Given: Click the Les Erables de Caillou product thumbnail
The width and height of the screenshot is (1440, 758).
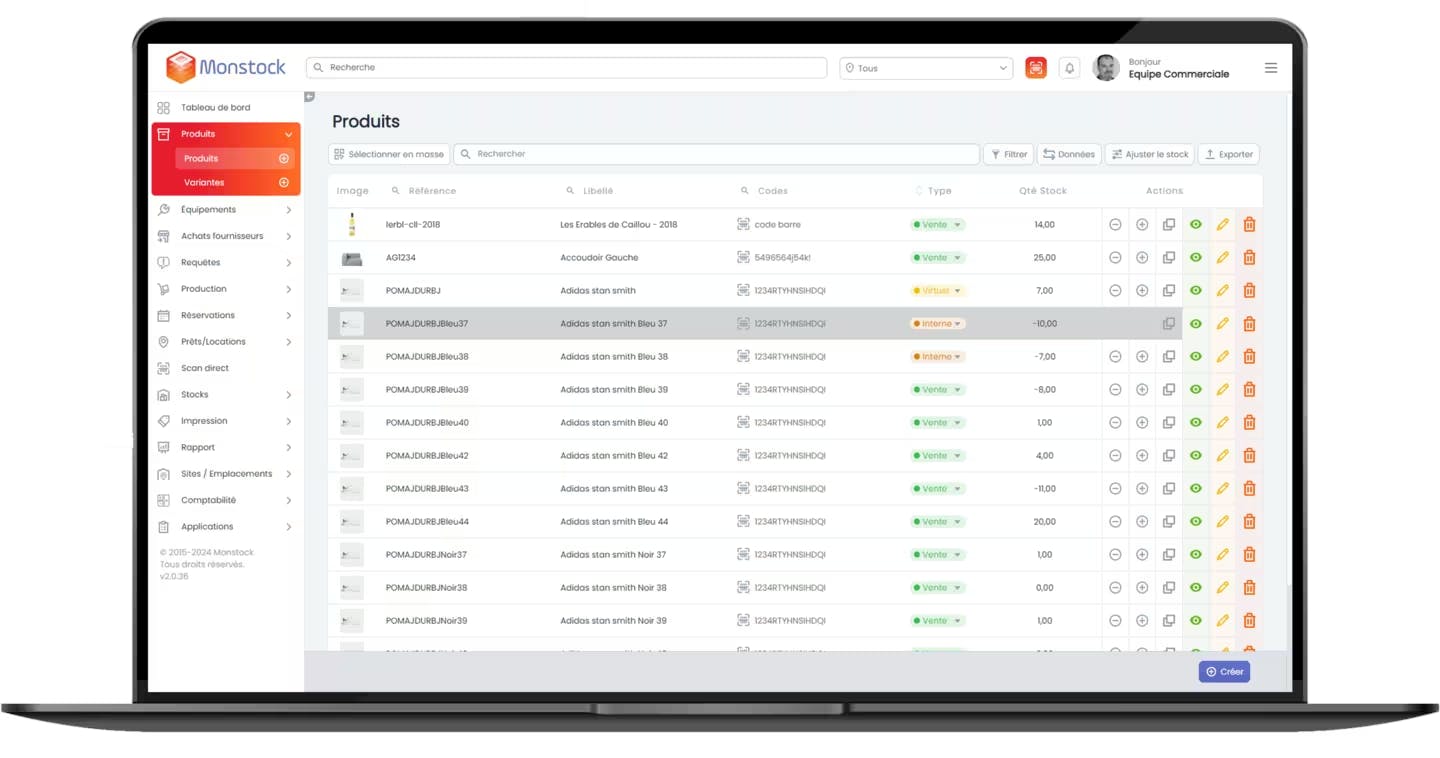Looking at the screenshot, I should [x=351, y=225].
